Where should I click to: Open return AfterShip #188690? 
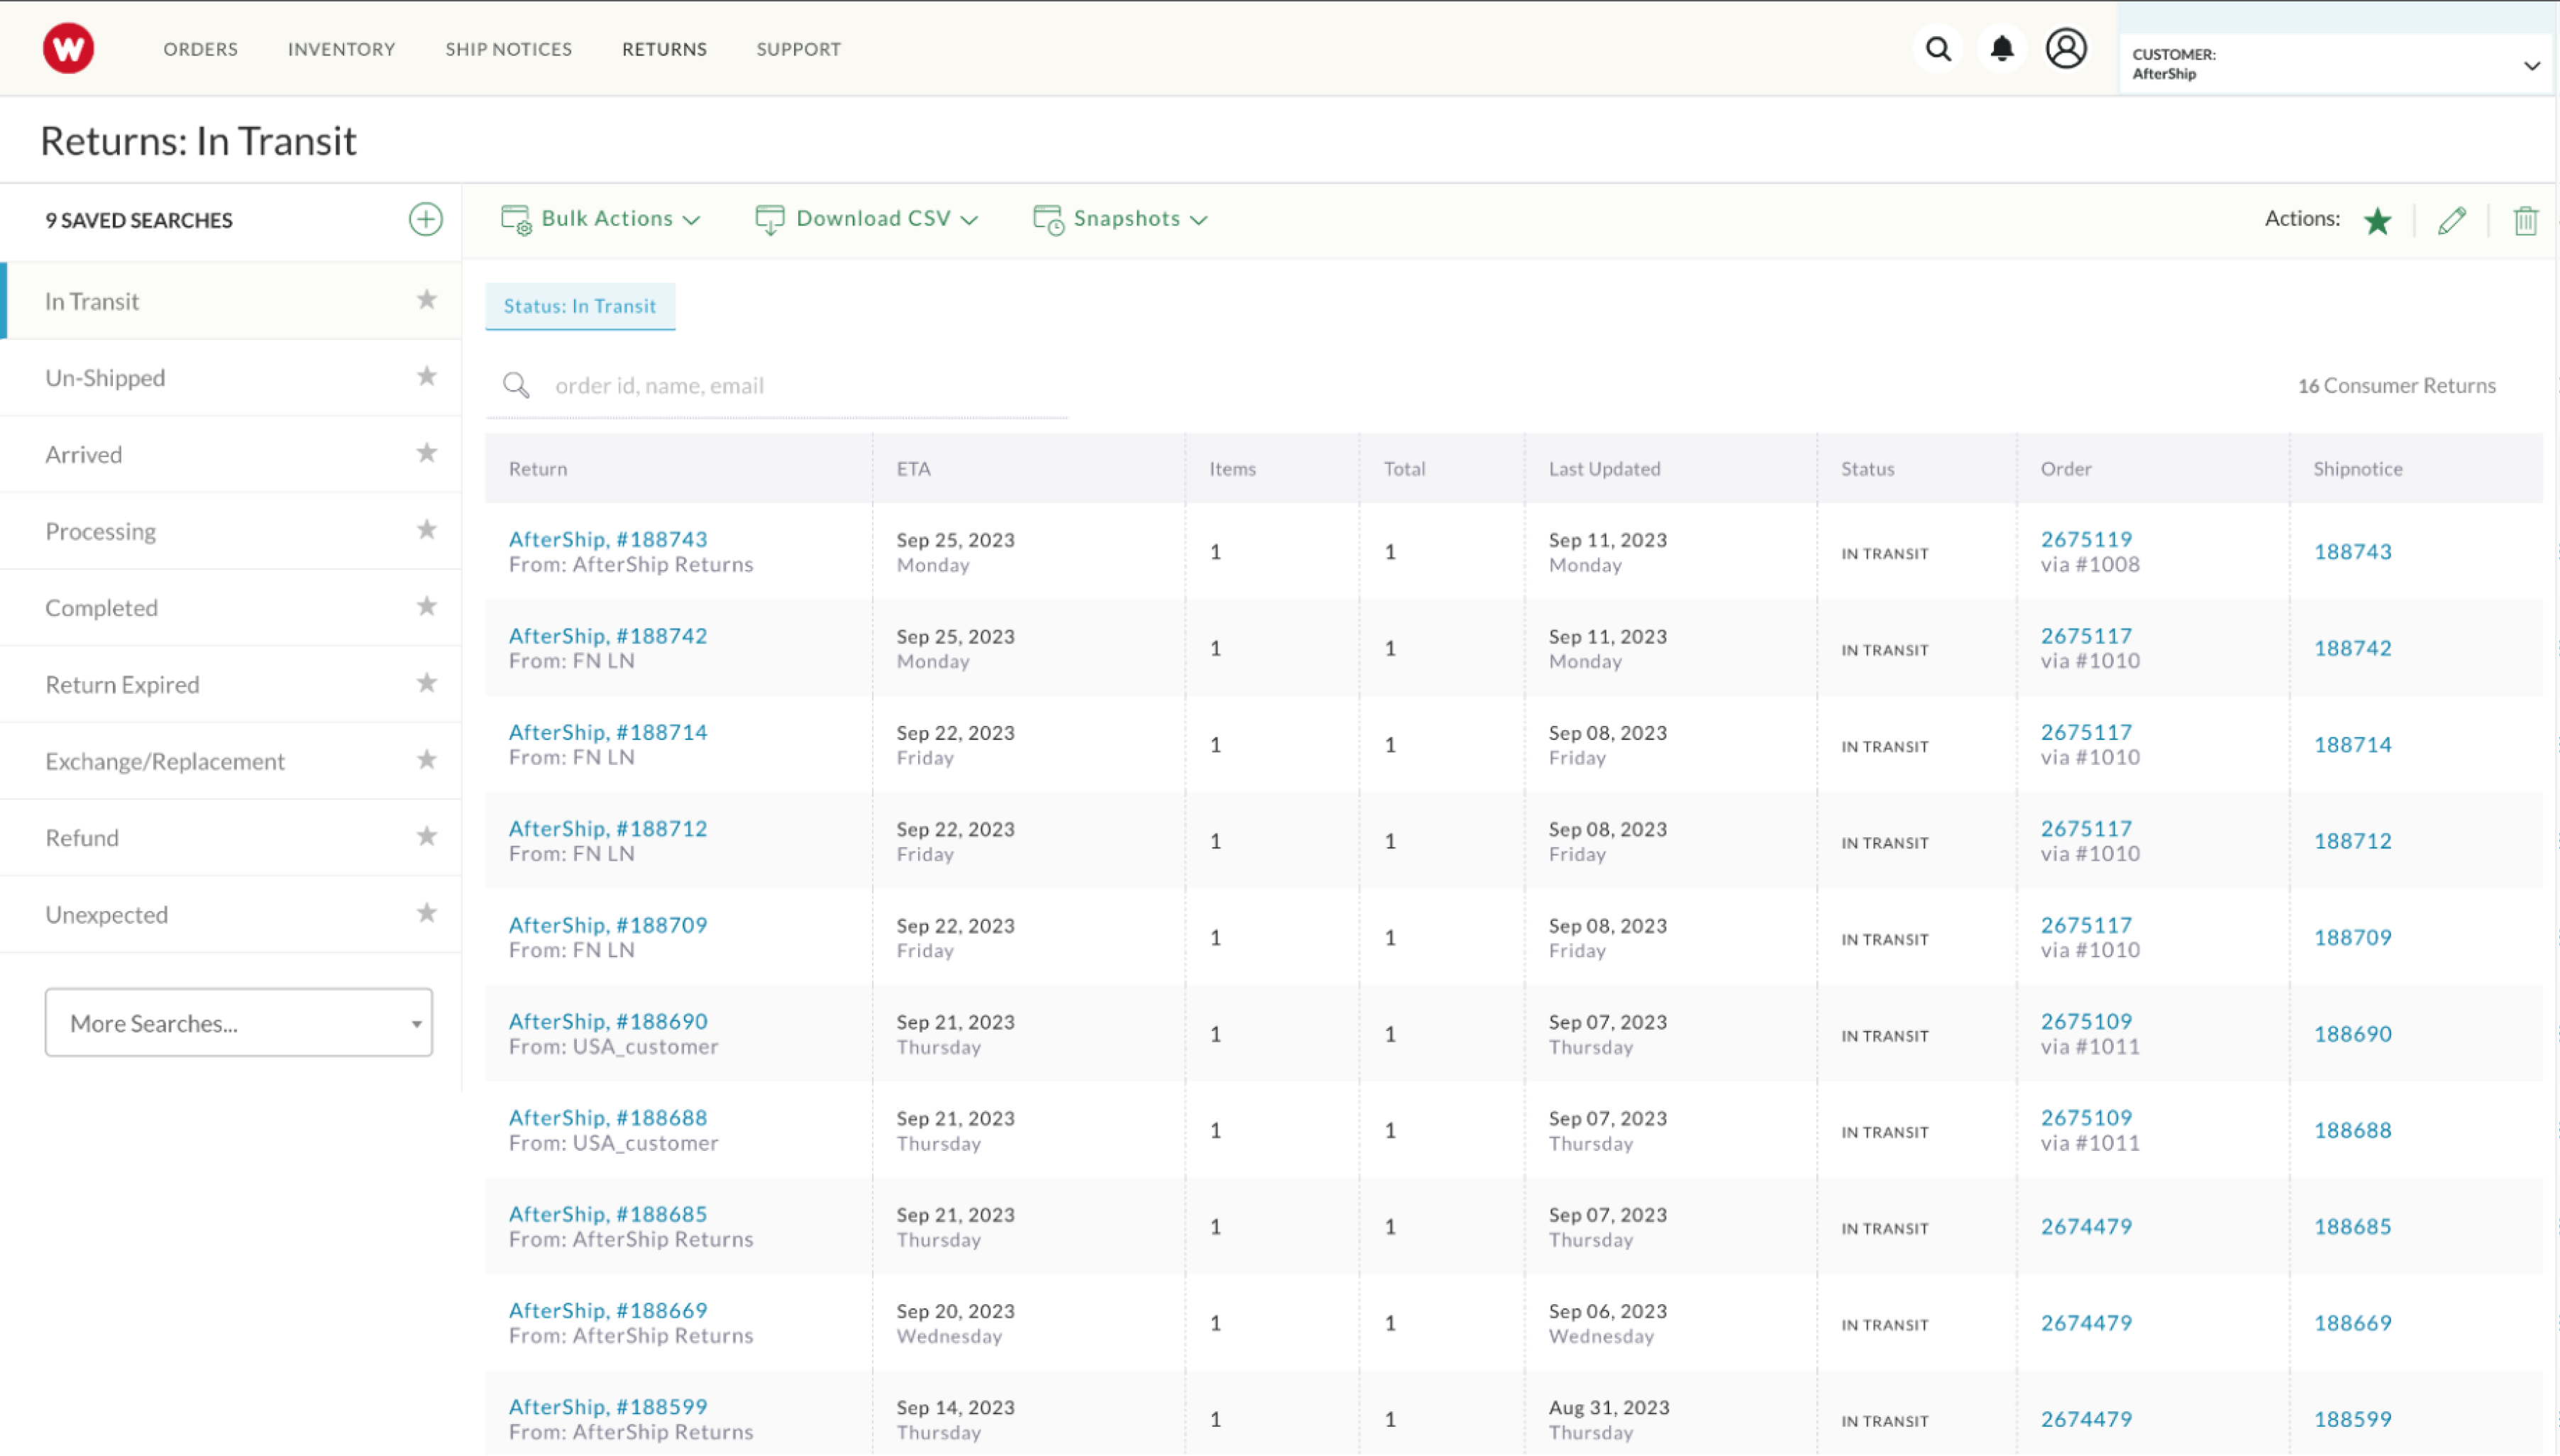(608, 1021)
